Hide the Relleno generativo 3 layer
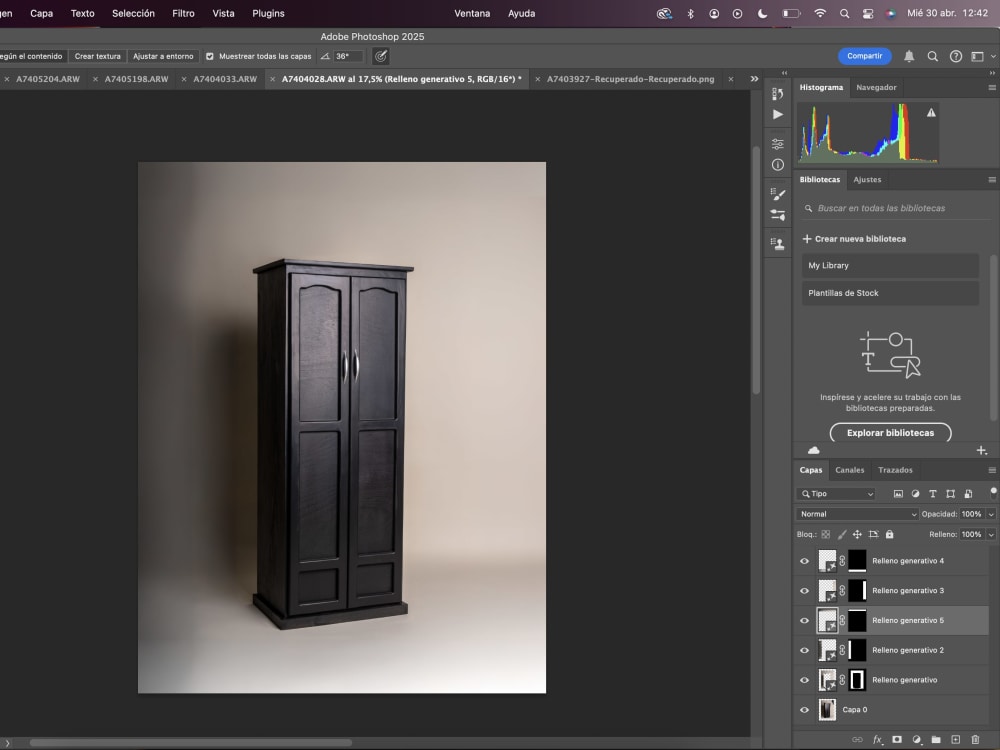 pos(804,591)
